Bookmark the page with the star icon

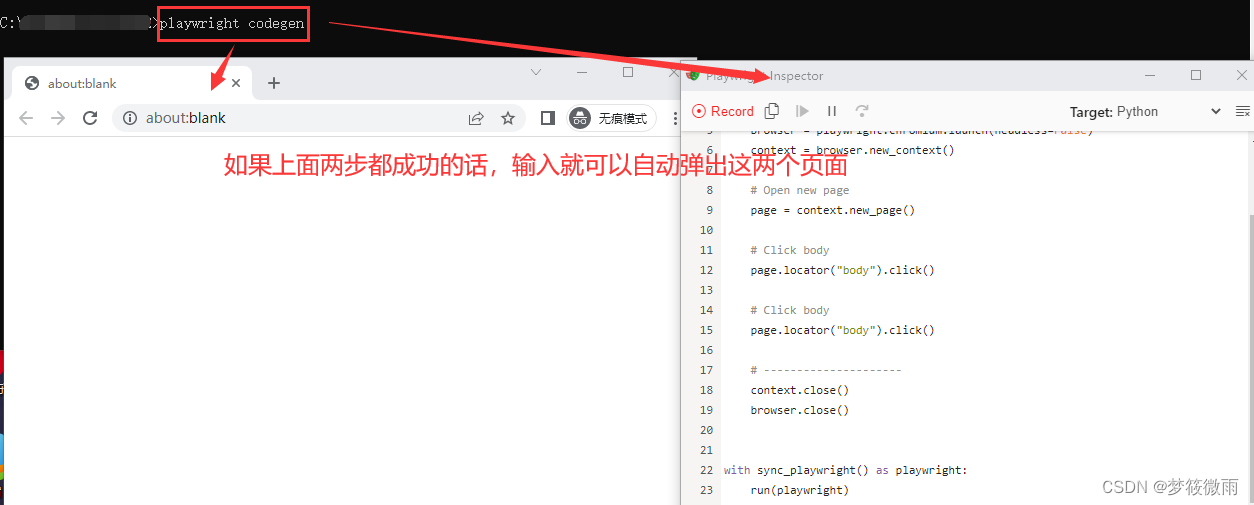coord(508,118)
